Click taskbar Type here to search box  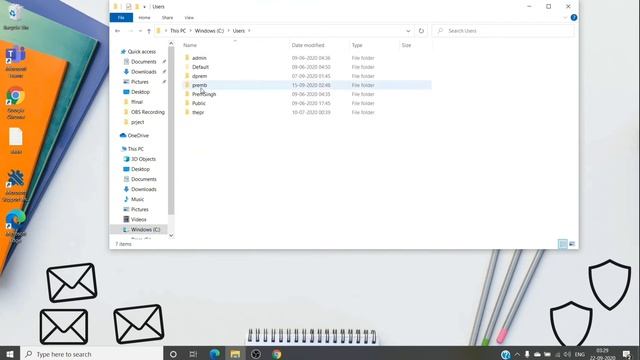point(92,354)
